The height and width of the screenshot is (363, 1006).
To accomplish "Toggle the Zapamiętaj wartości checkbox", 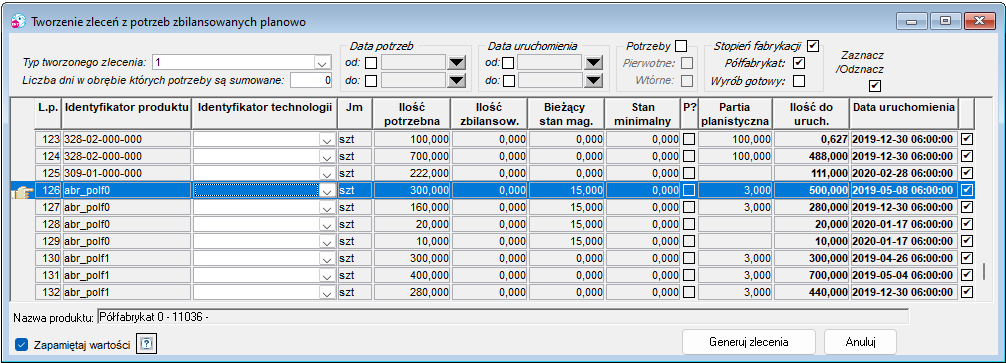I will [x=22, y=344].
